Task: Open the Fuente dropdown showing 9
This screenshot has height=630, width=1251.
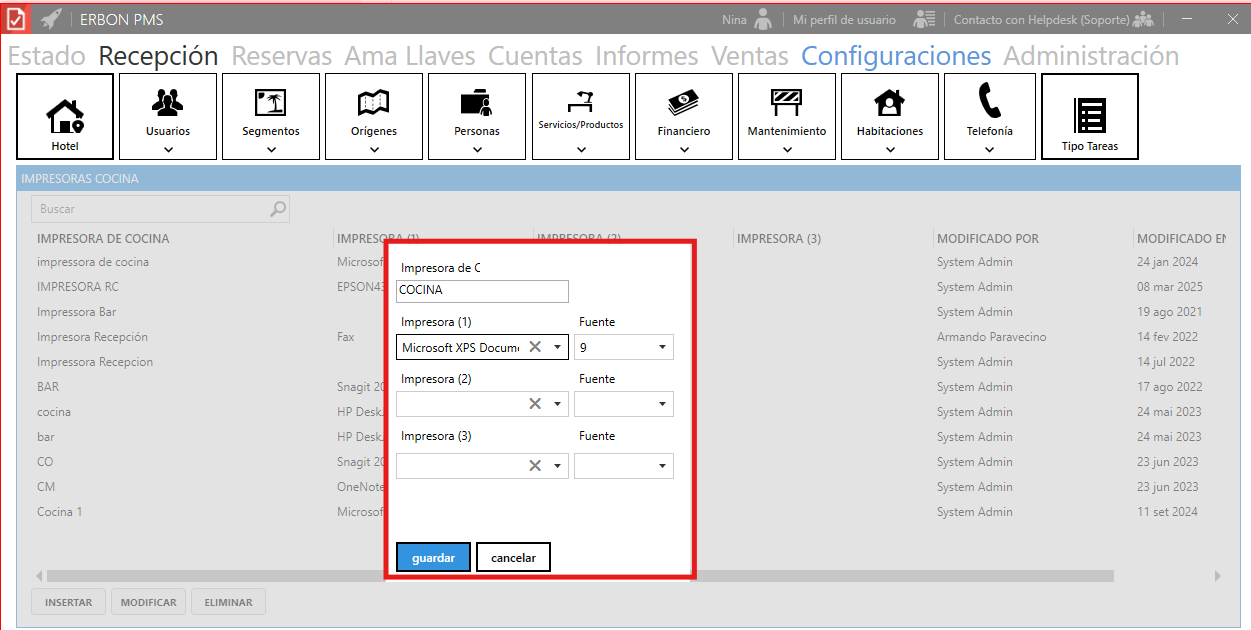Action: [662, 347]
